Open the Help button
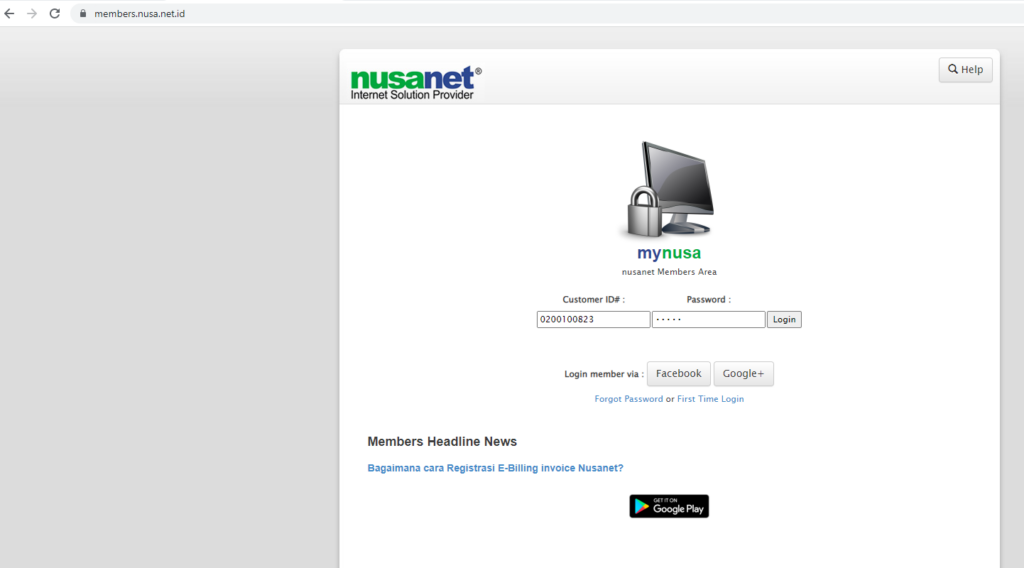The height and width of the screenshot is (568, 1024). coord(965,70)
